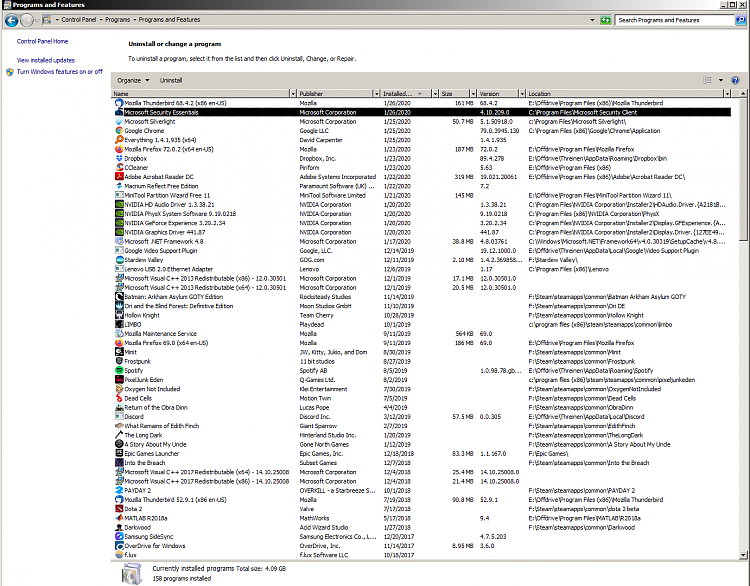The width and height of the screenshot is (750, 586).
Task: Change the view with the views icon
Action: click(x=707, y=80)
